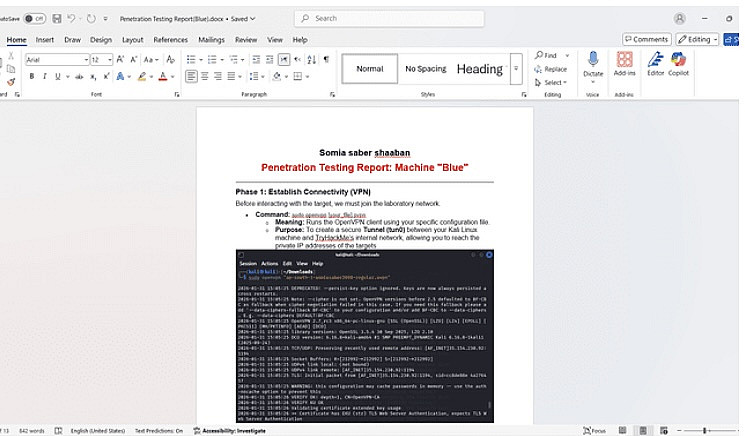
Task: Click the Bullets list icon
Action: click(x=191, y=59)
